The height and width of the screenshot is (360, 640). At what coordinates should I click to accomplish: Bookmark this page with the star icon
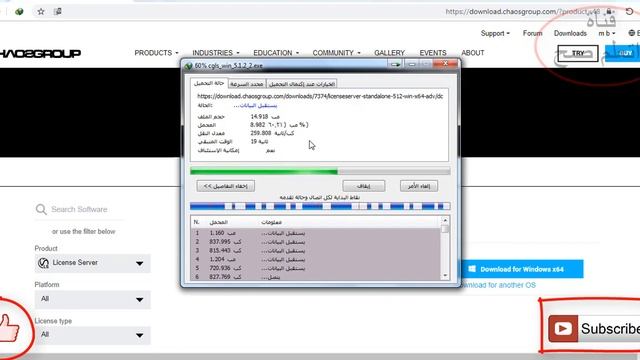tap(41, 11)
